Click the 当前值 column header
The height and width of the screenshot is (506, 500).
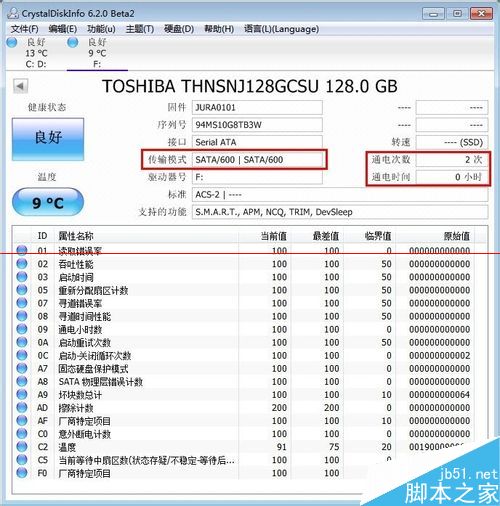pos(273,236)
